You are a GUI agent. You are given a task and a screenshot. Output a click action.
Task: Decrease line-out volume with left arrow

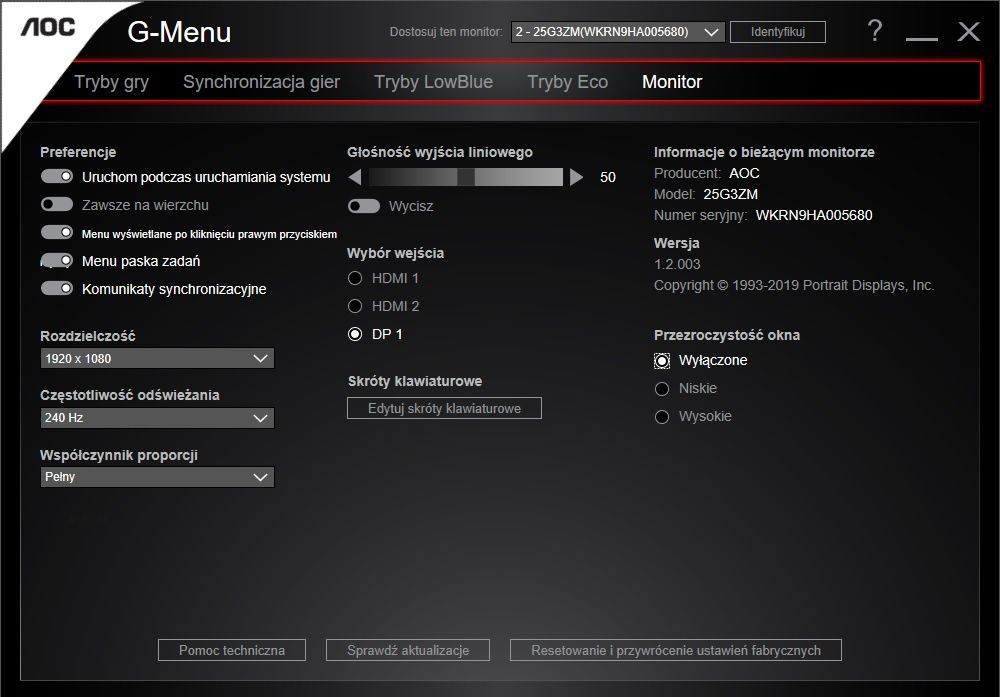pyautogui.click(x=355, y=177)
